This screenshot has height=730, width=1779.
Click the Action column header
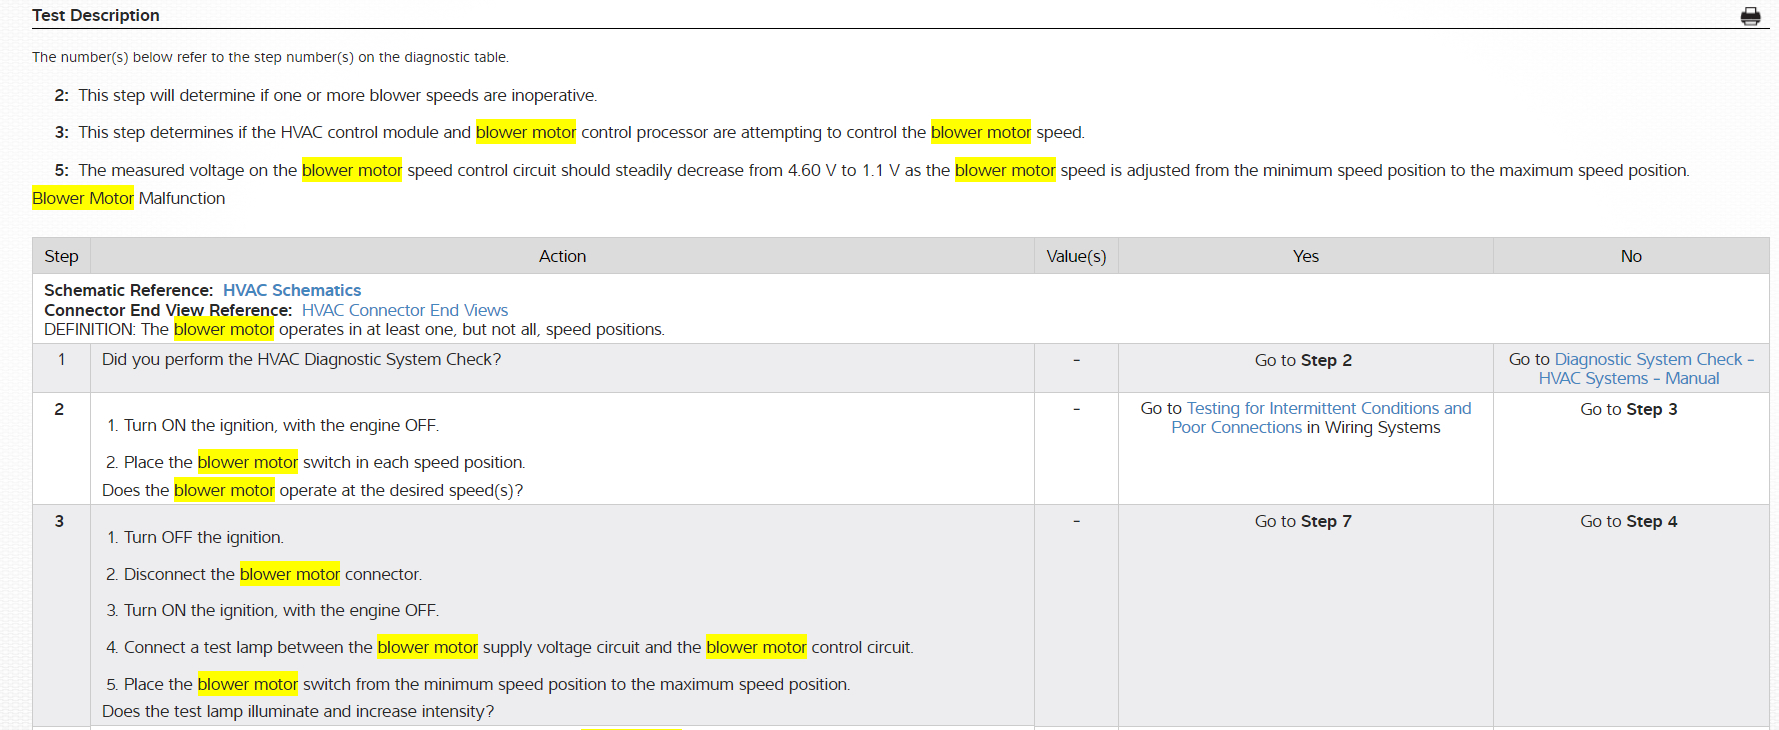[x=562, y=256]
